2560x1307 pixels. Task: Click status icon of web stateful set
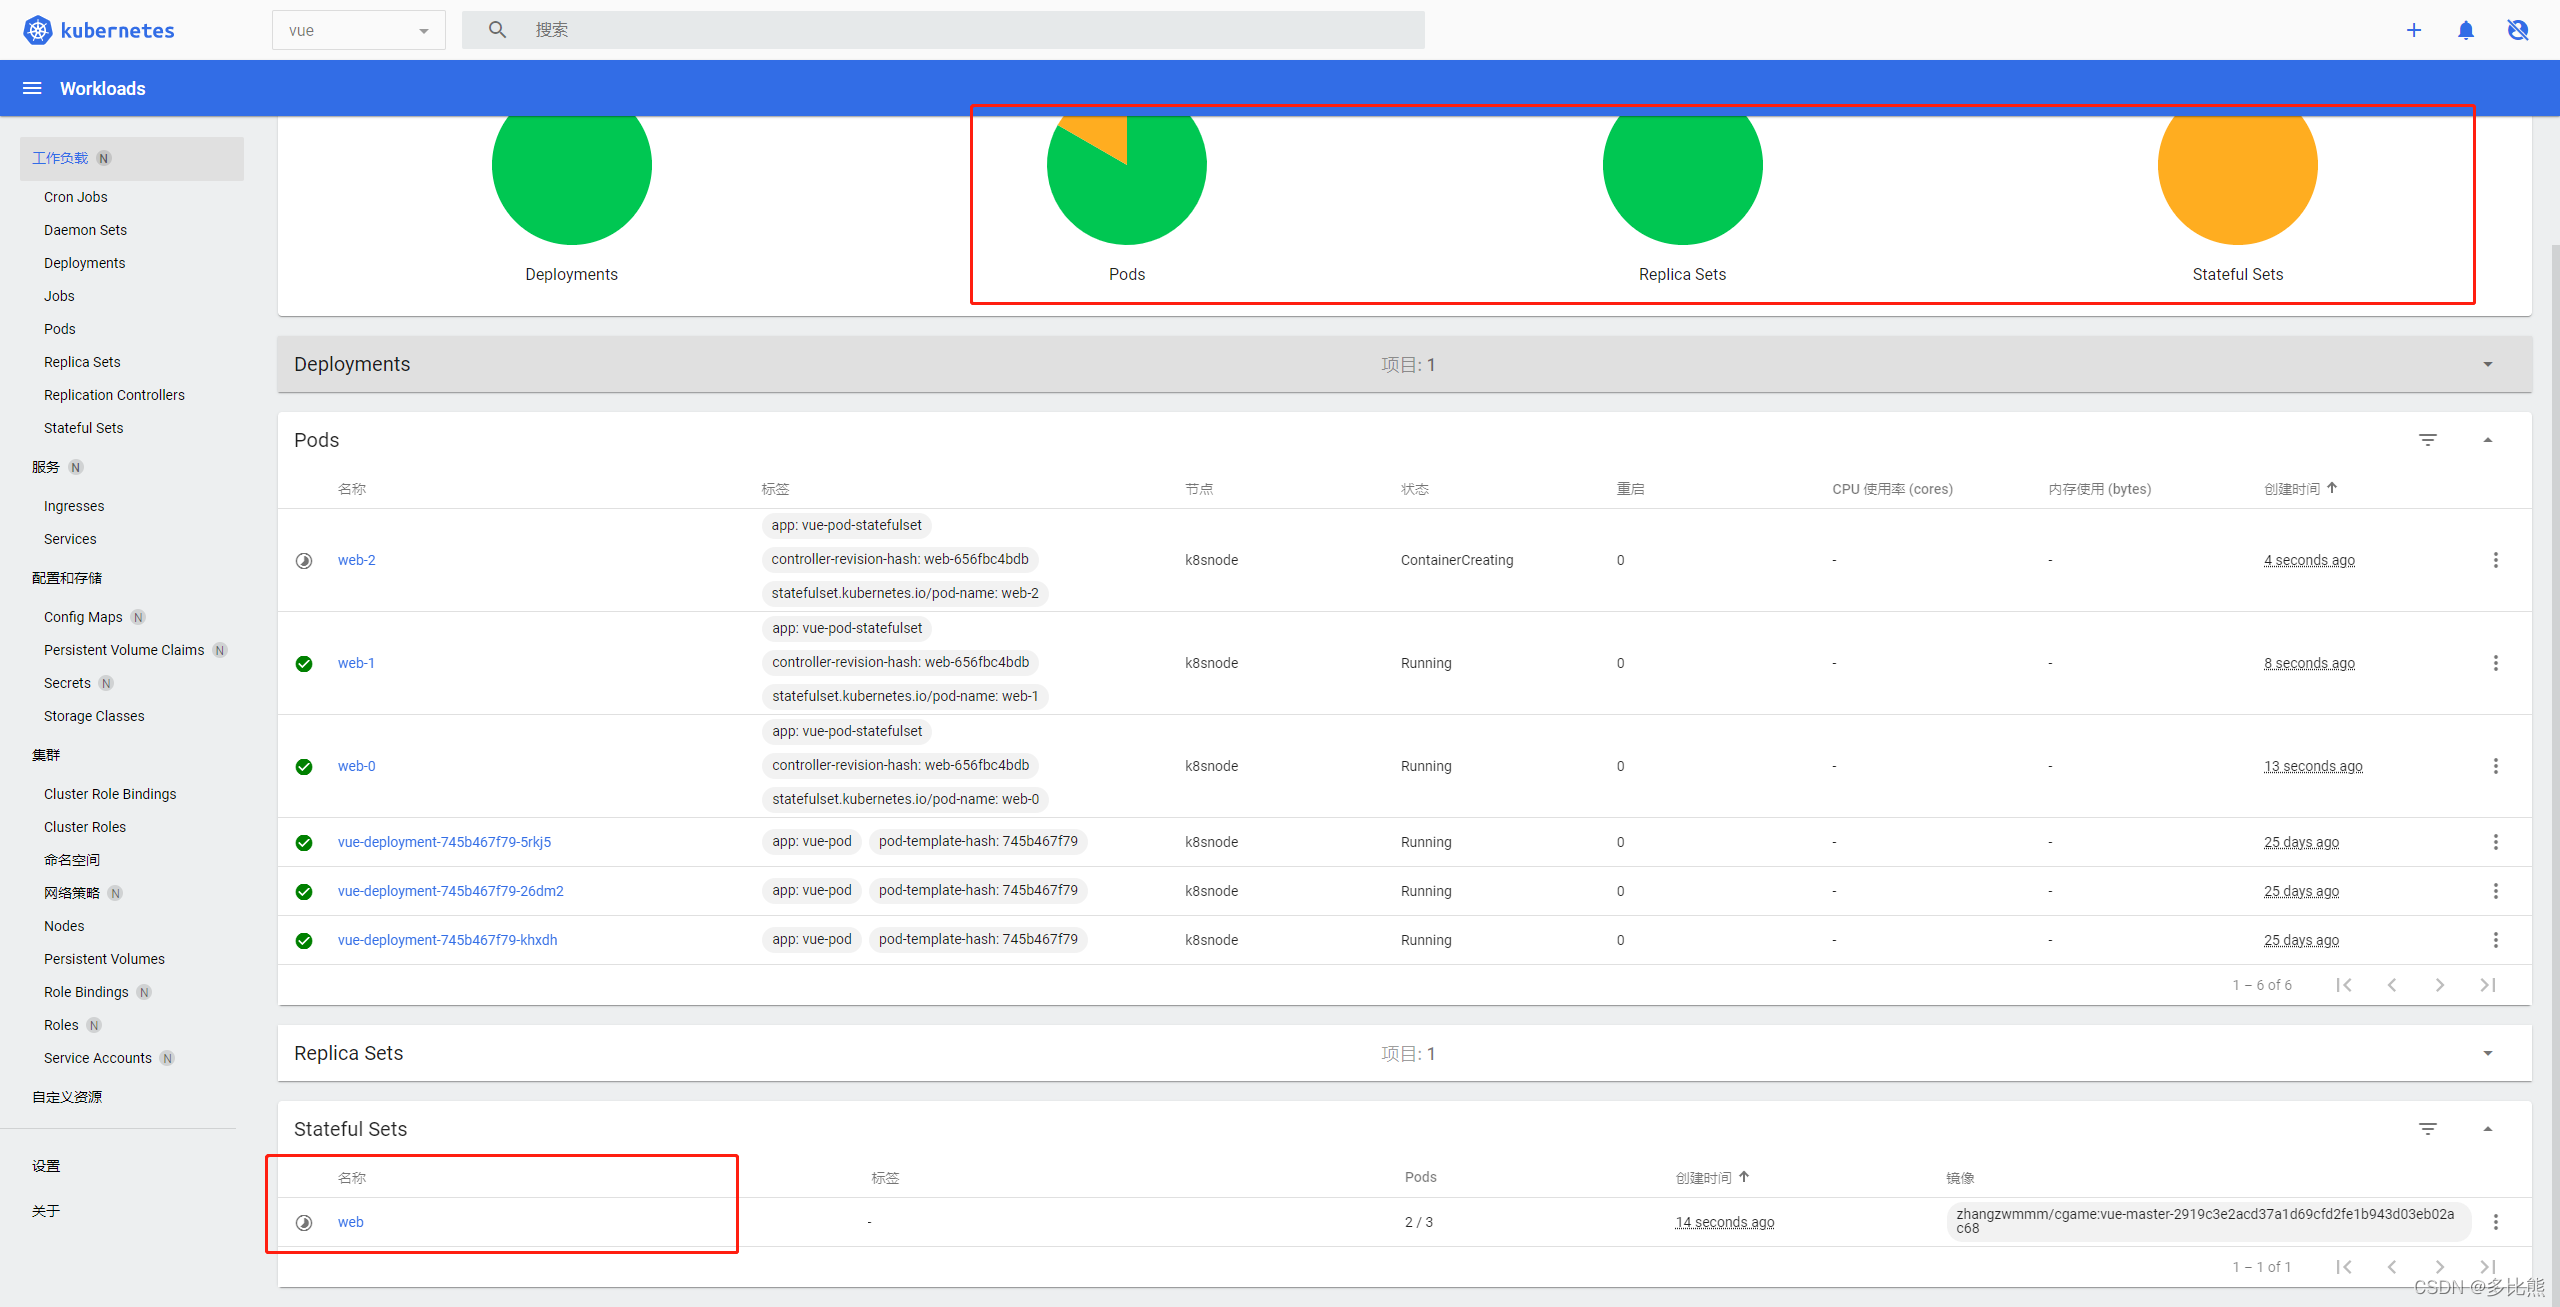click(304, 1223)
